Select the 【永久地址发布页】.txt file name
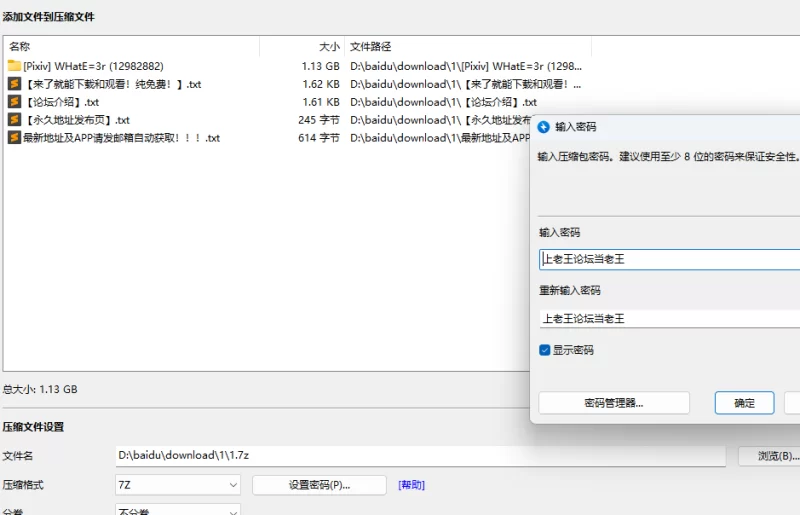Image resolution: width=800 pixels, height=515 pixels. pyautogui.click(x=77, y=119)
